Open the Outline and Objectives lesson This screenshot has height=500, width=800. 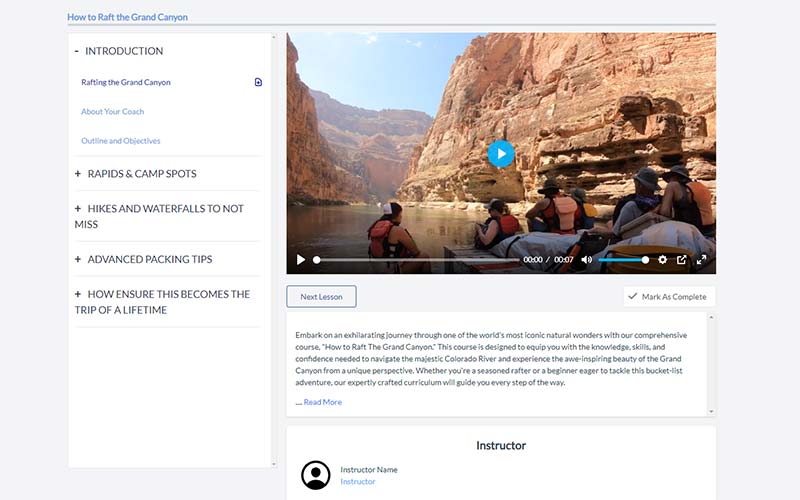click(x=121, y=141)
